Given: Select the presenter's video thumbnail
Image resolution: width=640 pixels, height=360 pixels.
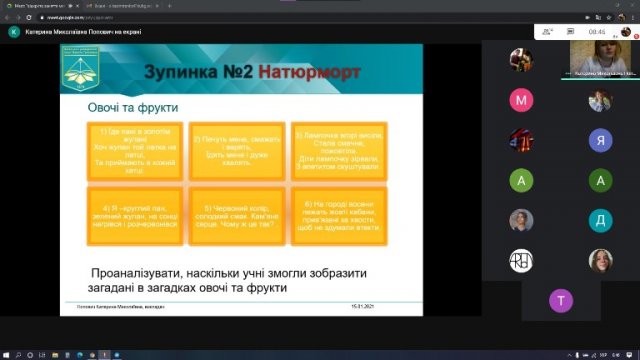Looking at the screenshot, I should tap(601, 58).
